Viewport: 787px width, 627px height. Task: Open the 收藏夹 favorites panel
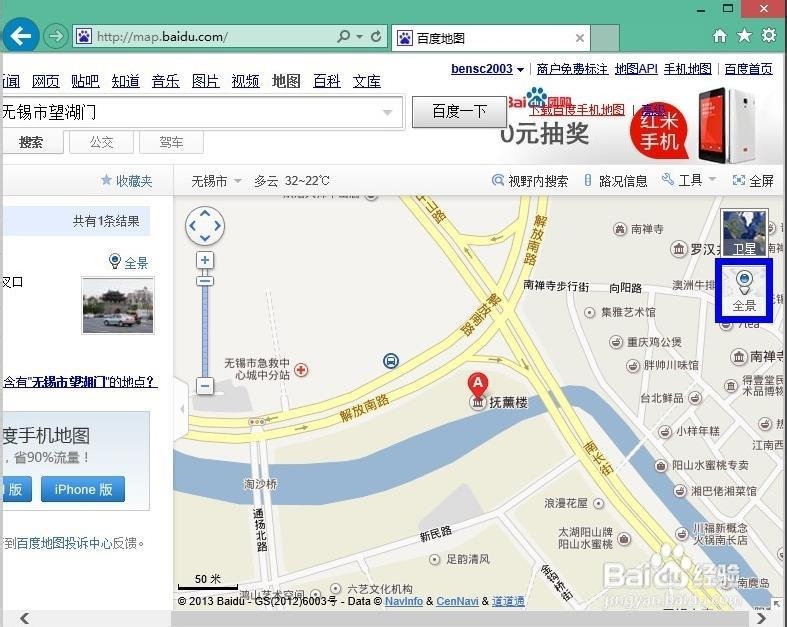[126, 181]
